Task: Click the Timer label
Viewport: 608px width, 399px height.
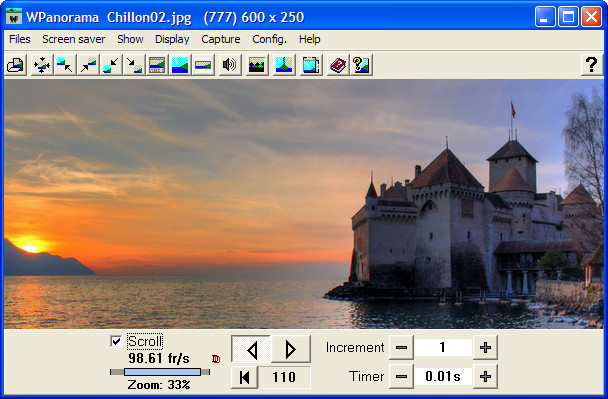Action: 366,376
